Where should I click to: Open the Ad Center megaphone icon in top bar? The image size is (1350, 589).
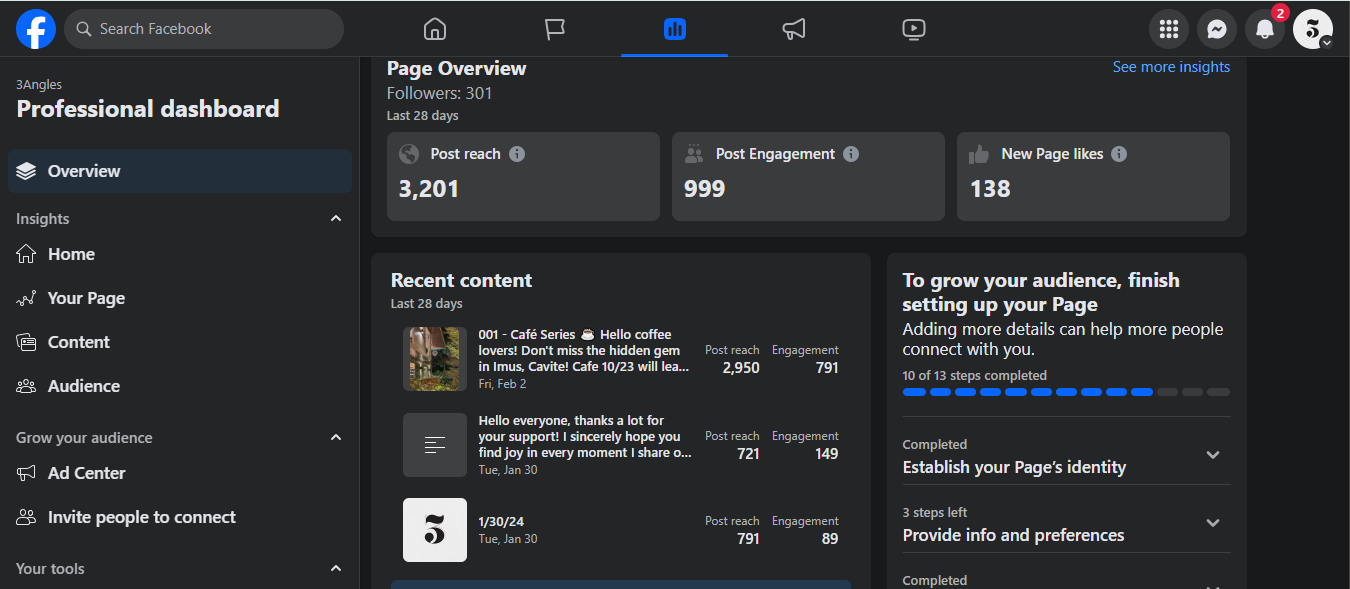click(794, 29)
